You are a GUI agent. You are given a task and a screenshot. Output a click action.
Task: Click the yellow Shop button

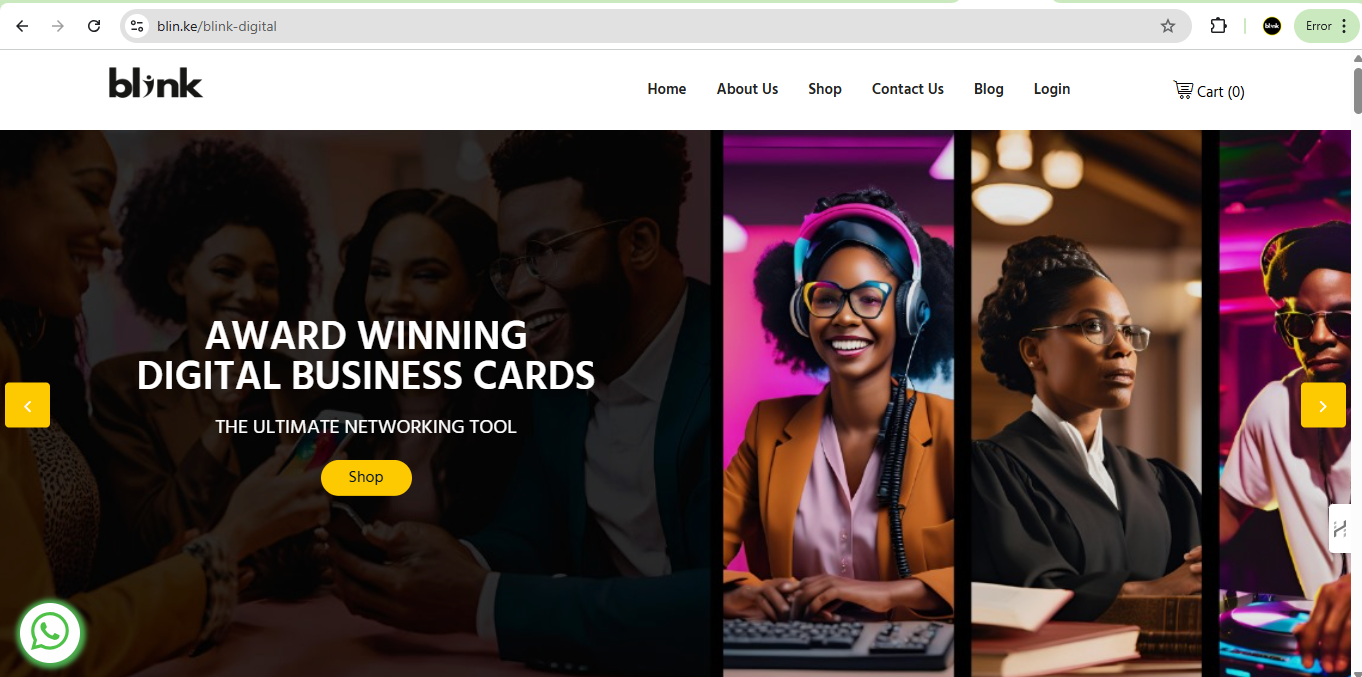[366, 477]
